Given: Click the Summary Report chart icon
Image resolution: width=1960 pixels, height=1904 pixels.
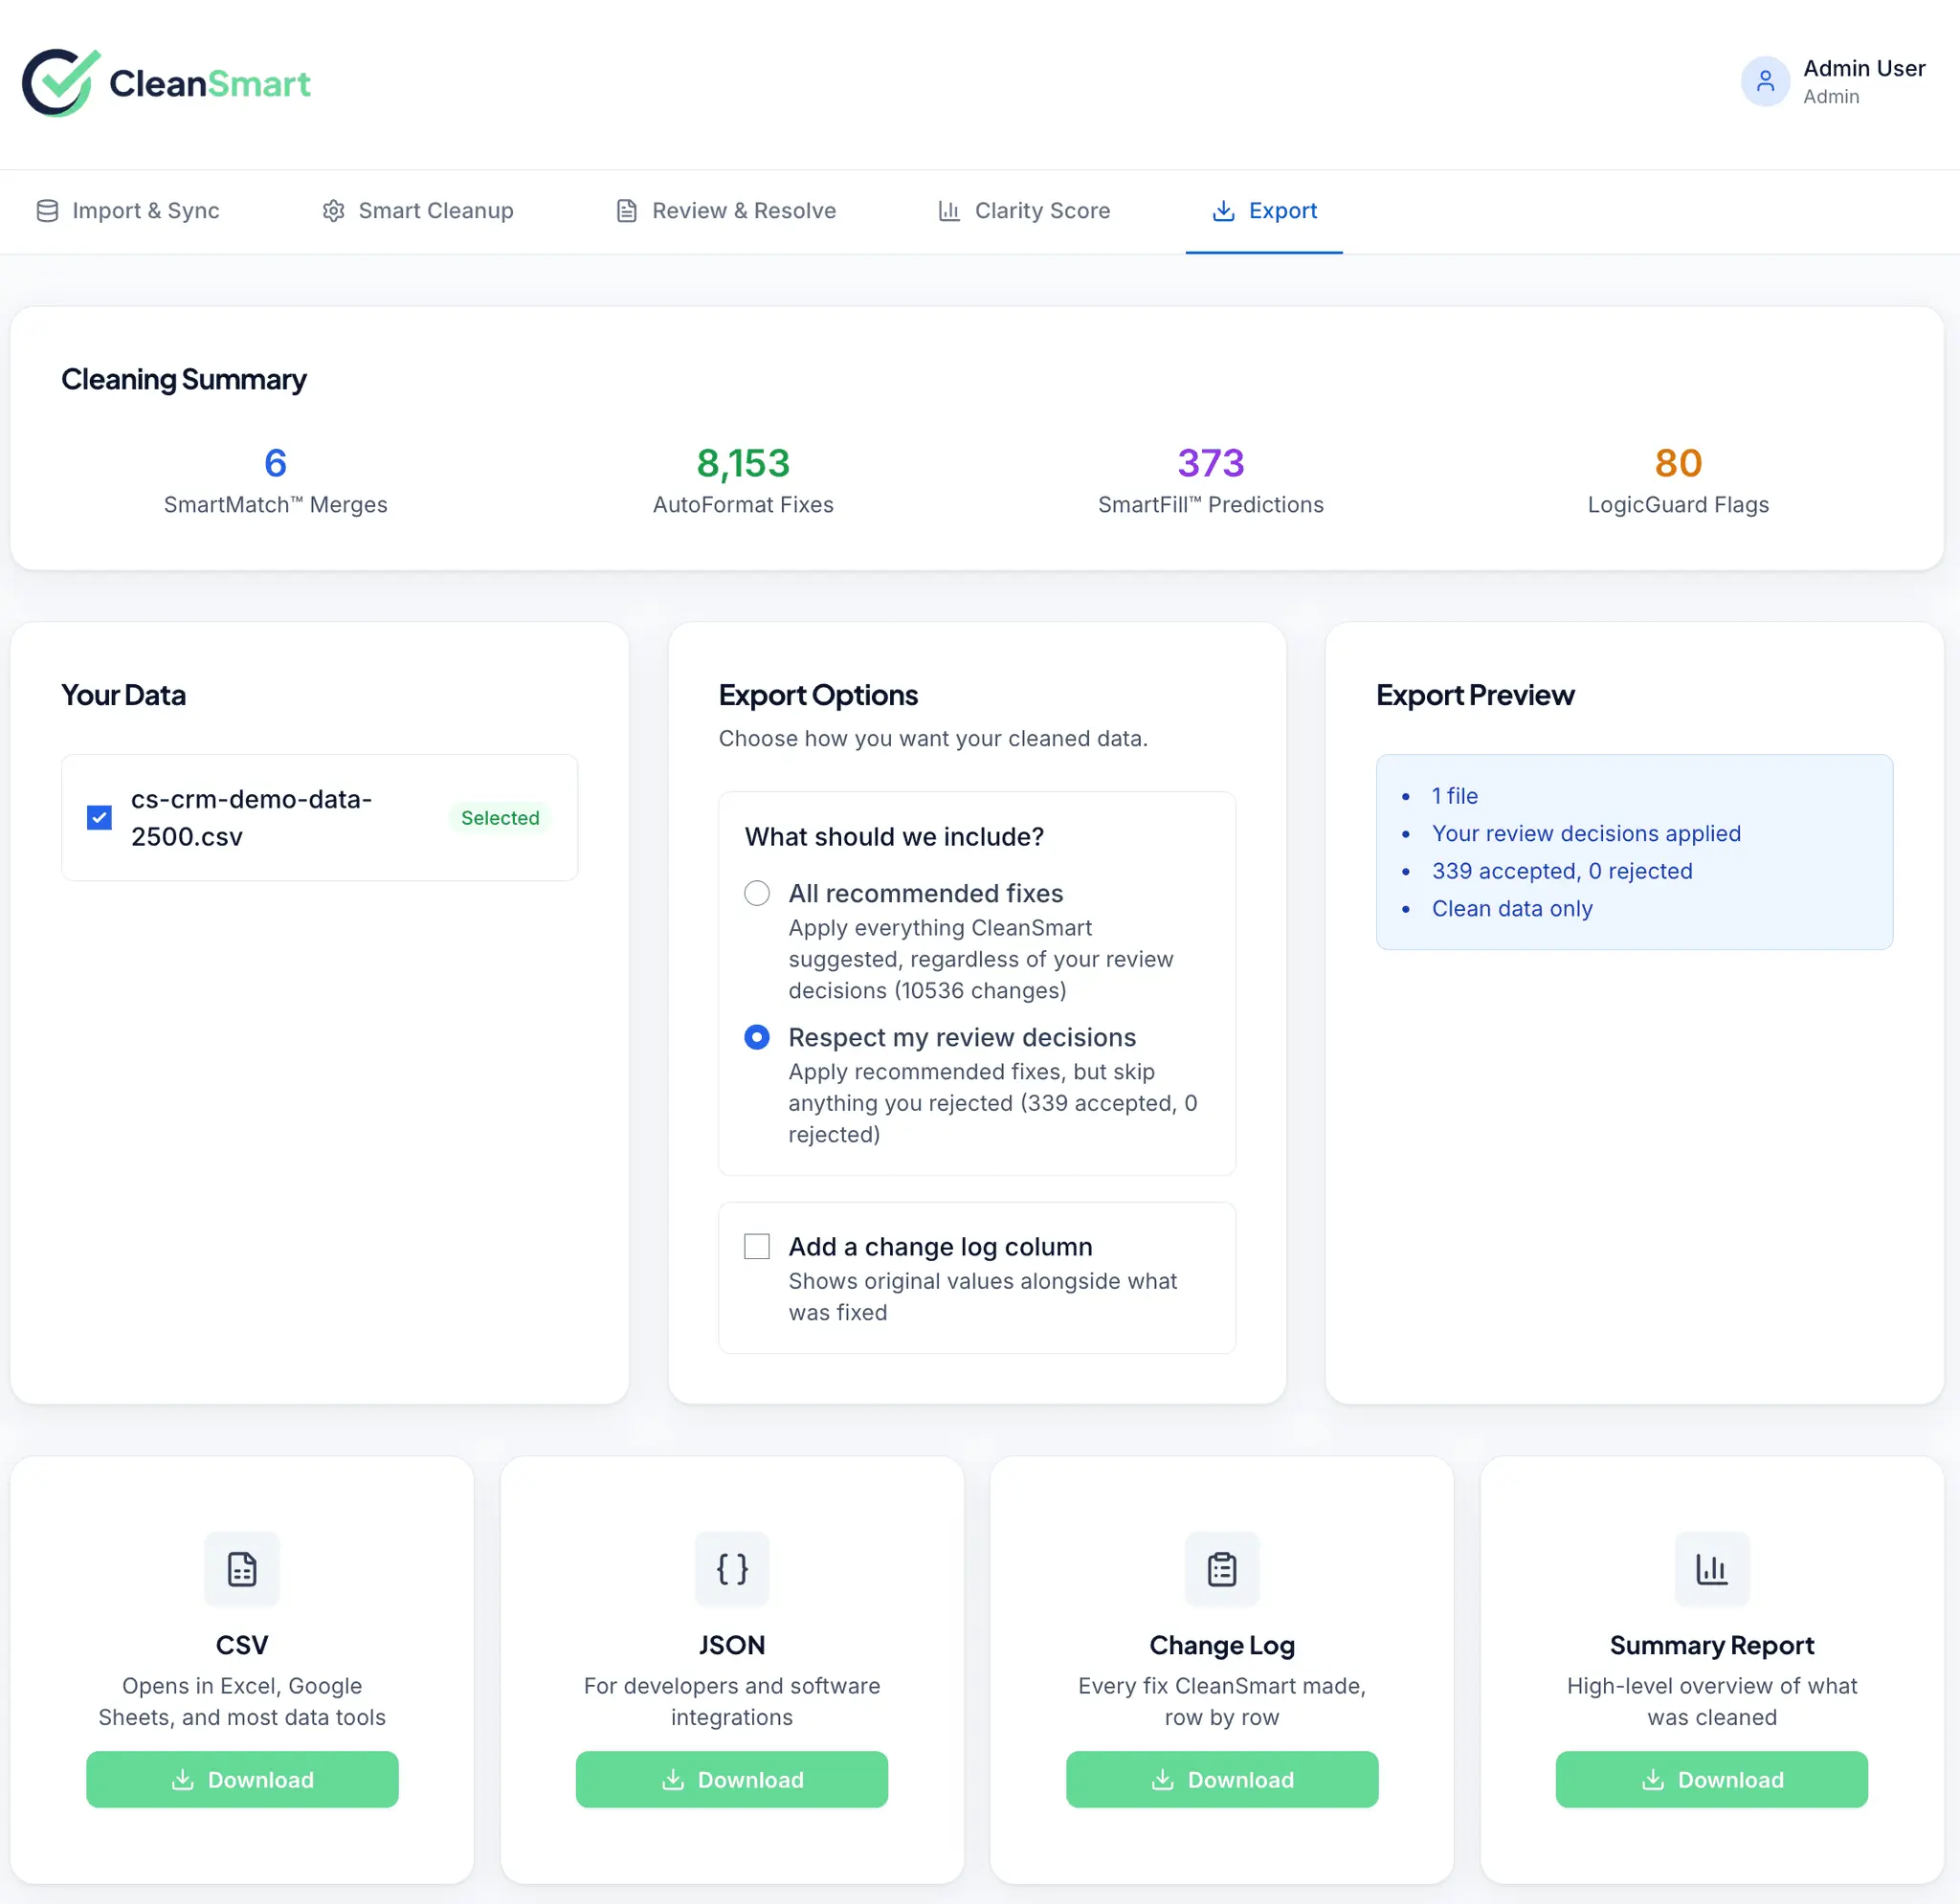Looking at the screenshot, I should click(x=1712, y=1569).
